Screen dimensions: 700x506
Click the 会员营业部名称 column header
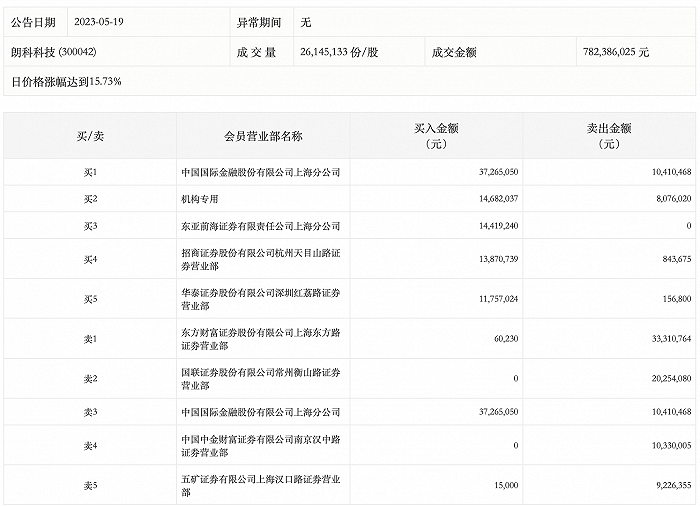pos(263,136)
